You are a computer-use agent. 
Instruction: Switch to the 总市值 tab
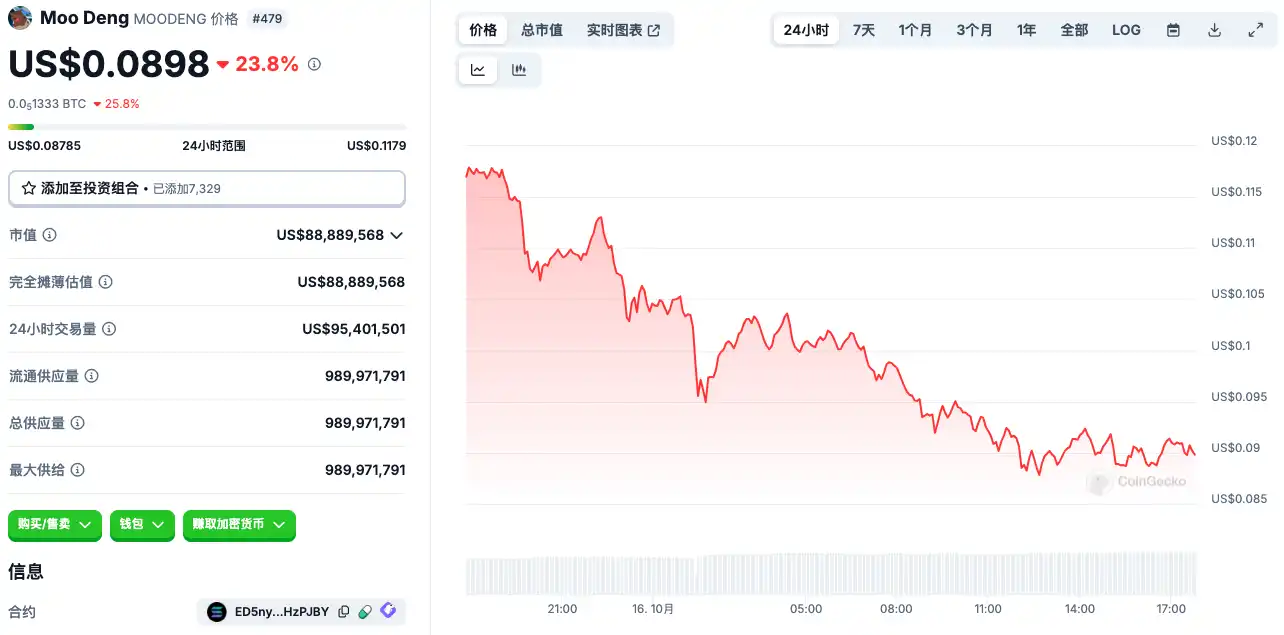[542, 30]
